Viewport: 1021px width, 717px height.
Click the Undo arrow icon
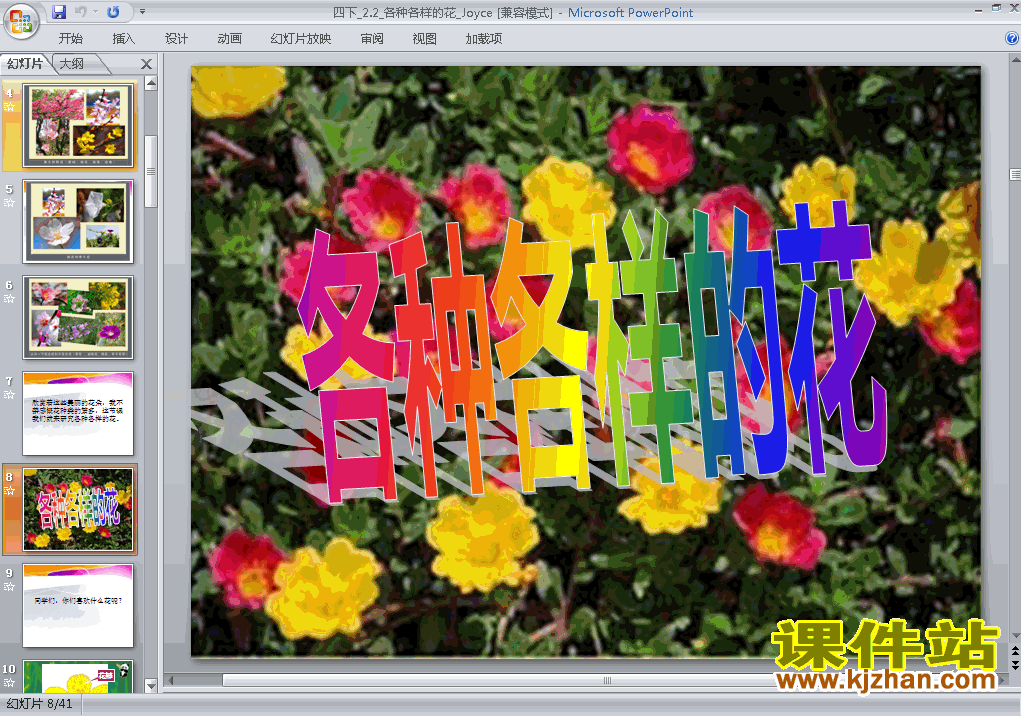(81, 12)
